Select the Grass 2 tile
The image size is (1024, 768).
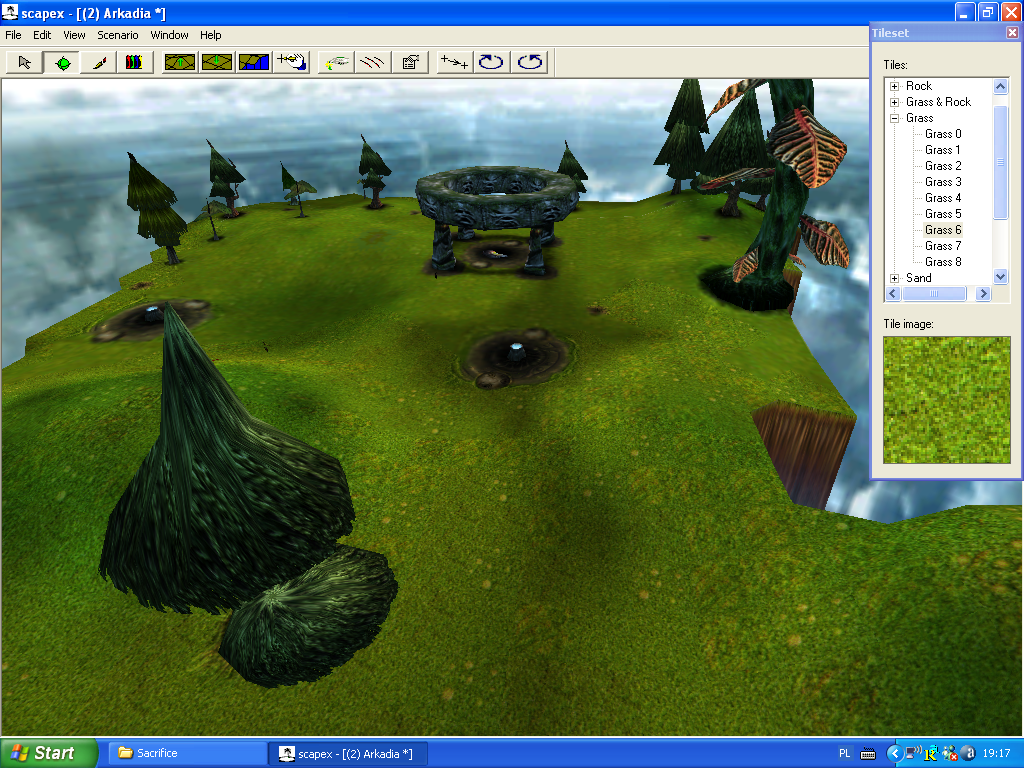click(943, 166)
